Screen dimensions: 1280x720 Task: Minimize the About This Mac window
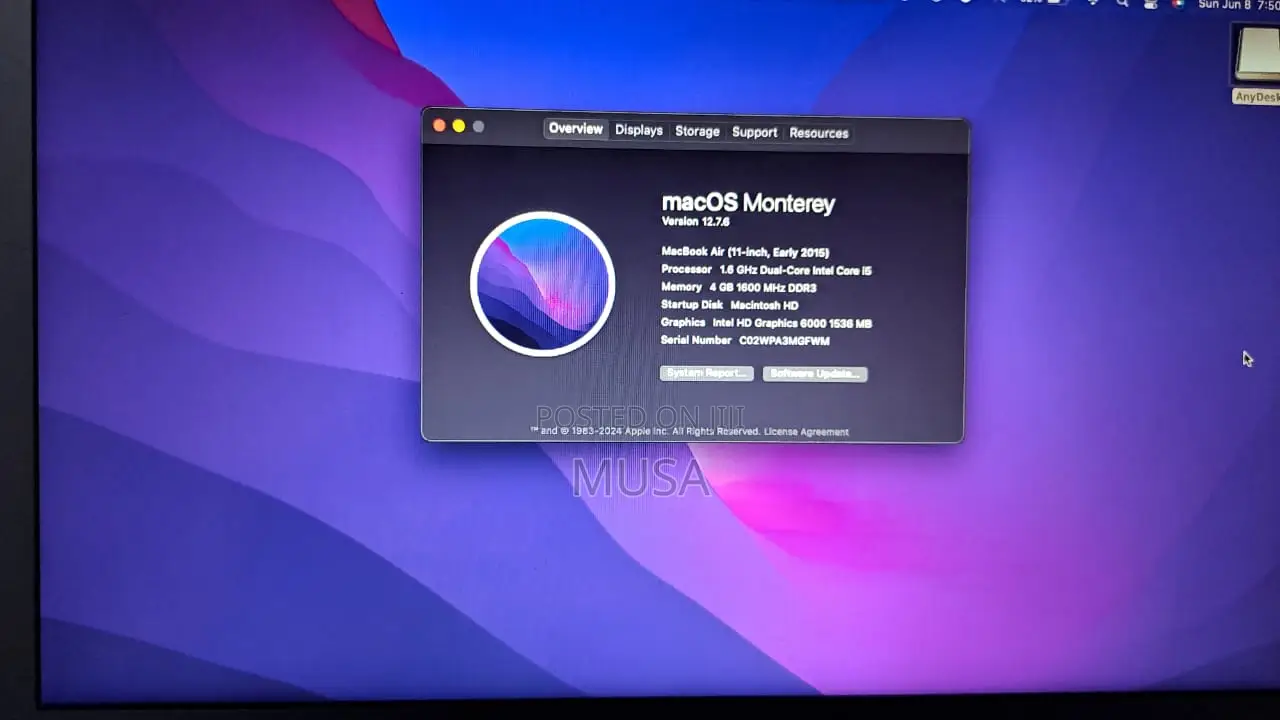pos(459,126)
